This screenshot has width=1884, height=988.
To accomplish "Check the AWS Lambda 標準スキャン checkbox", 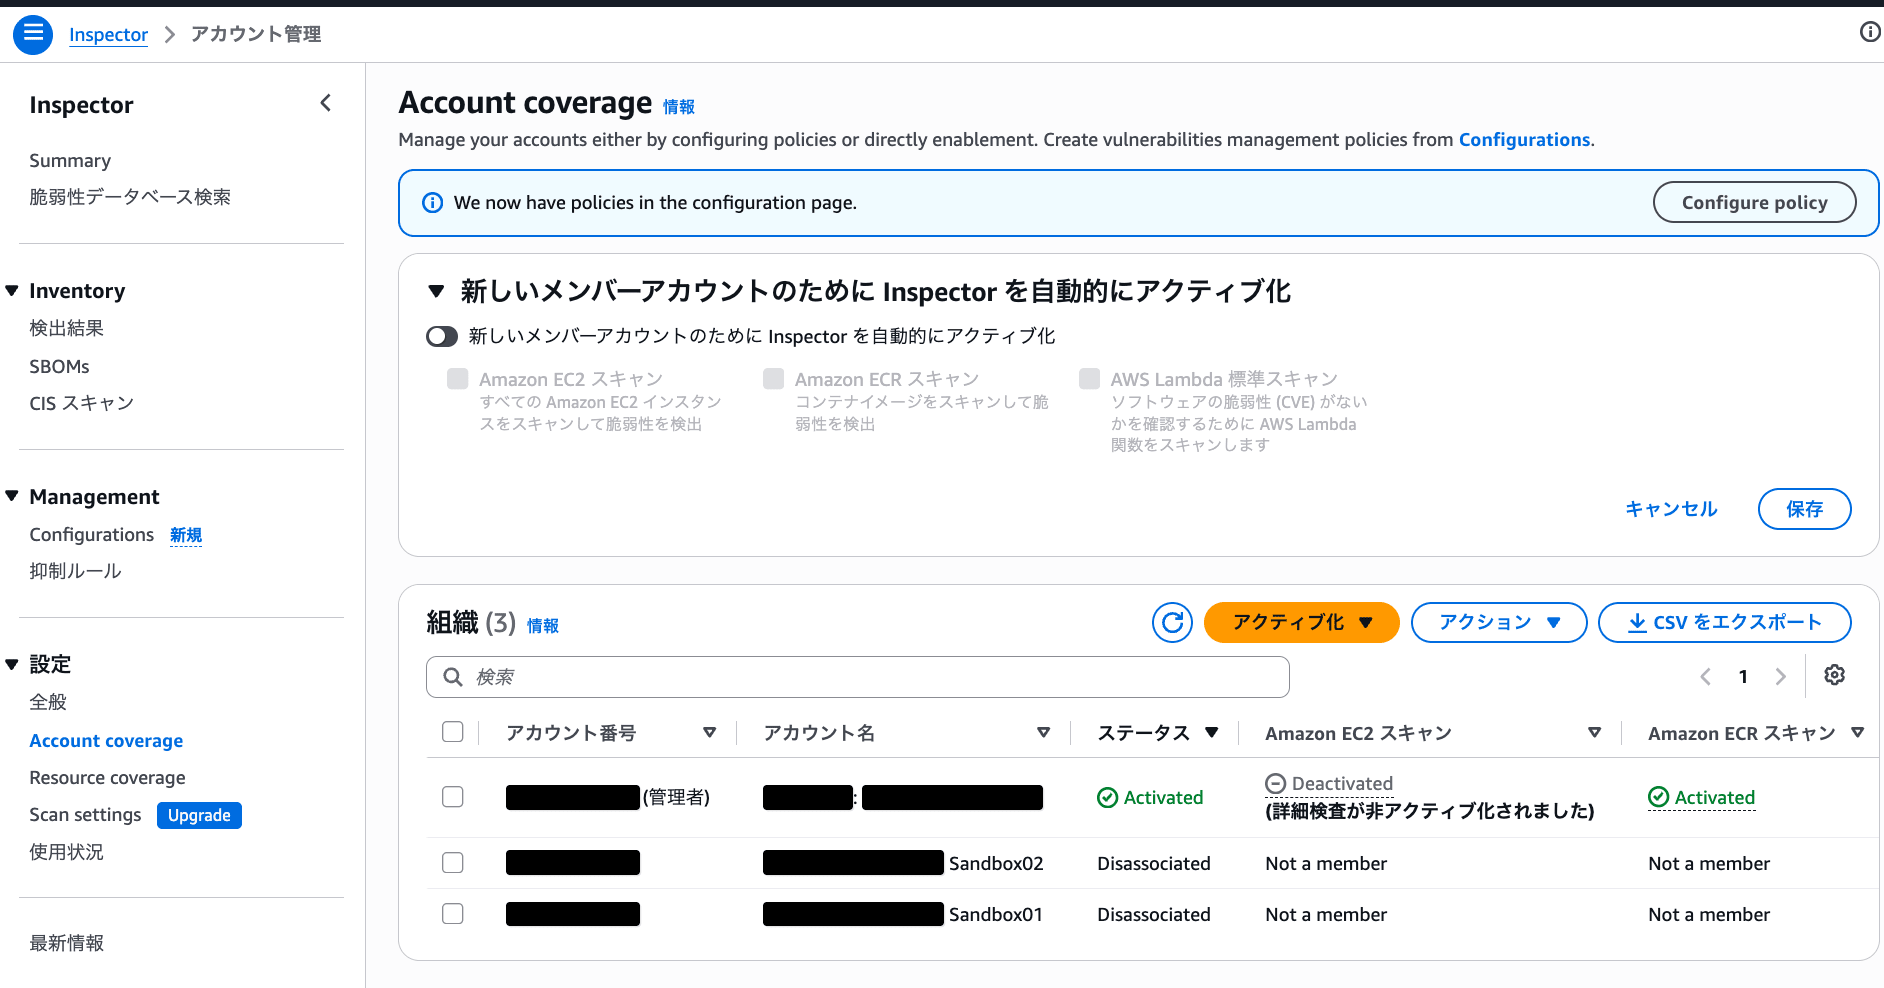I will pyautogui.click(x=1089, y=378).
